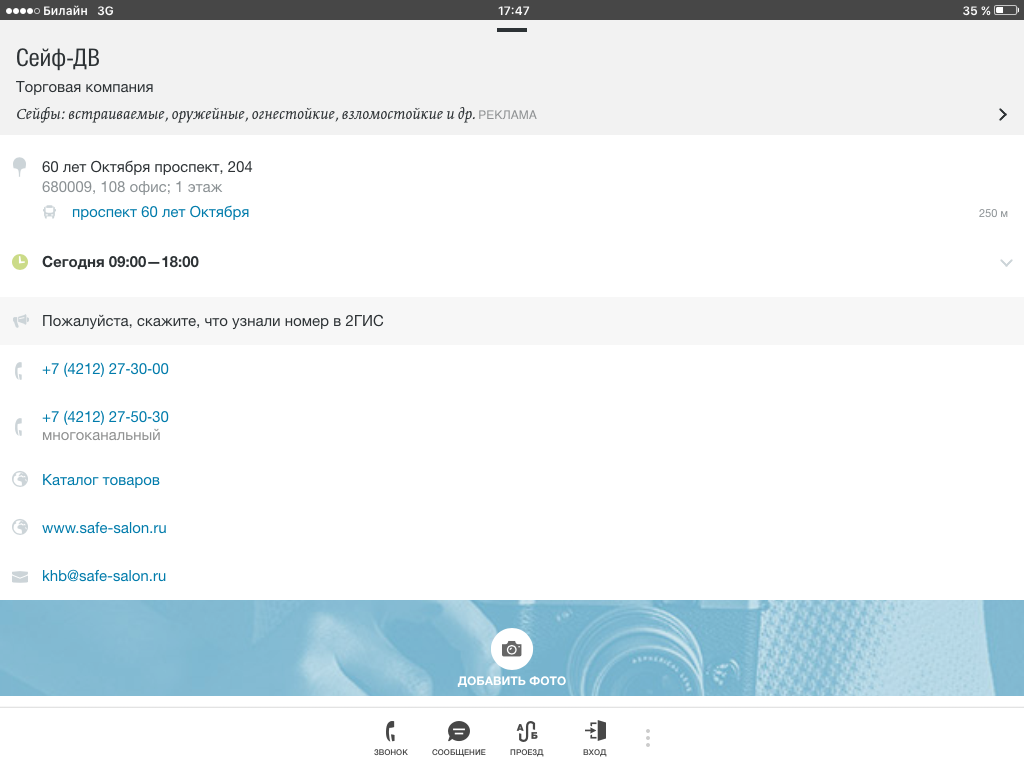Open the проспект 60 лет Октября stop
Viewport: 1024px width, 768px height.
[160, 212]
